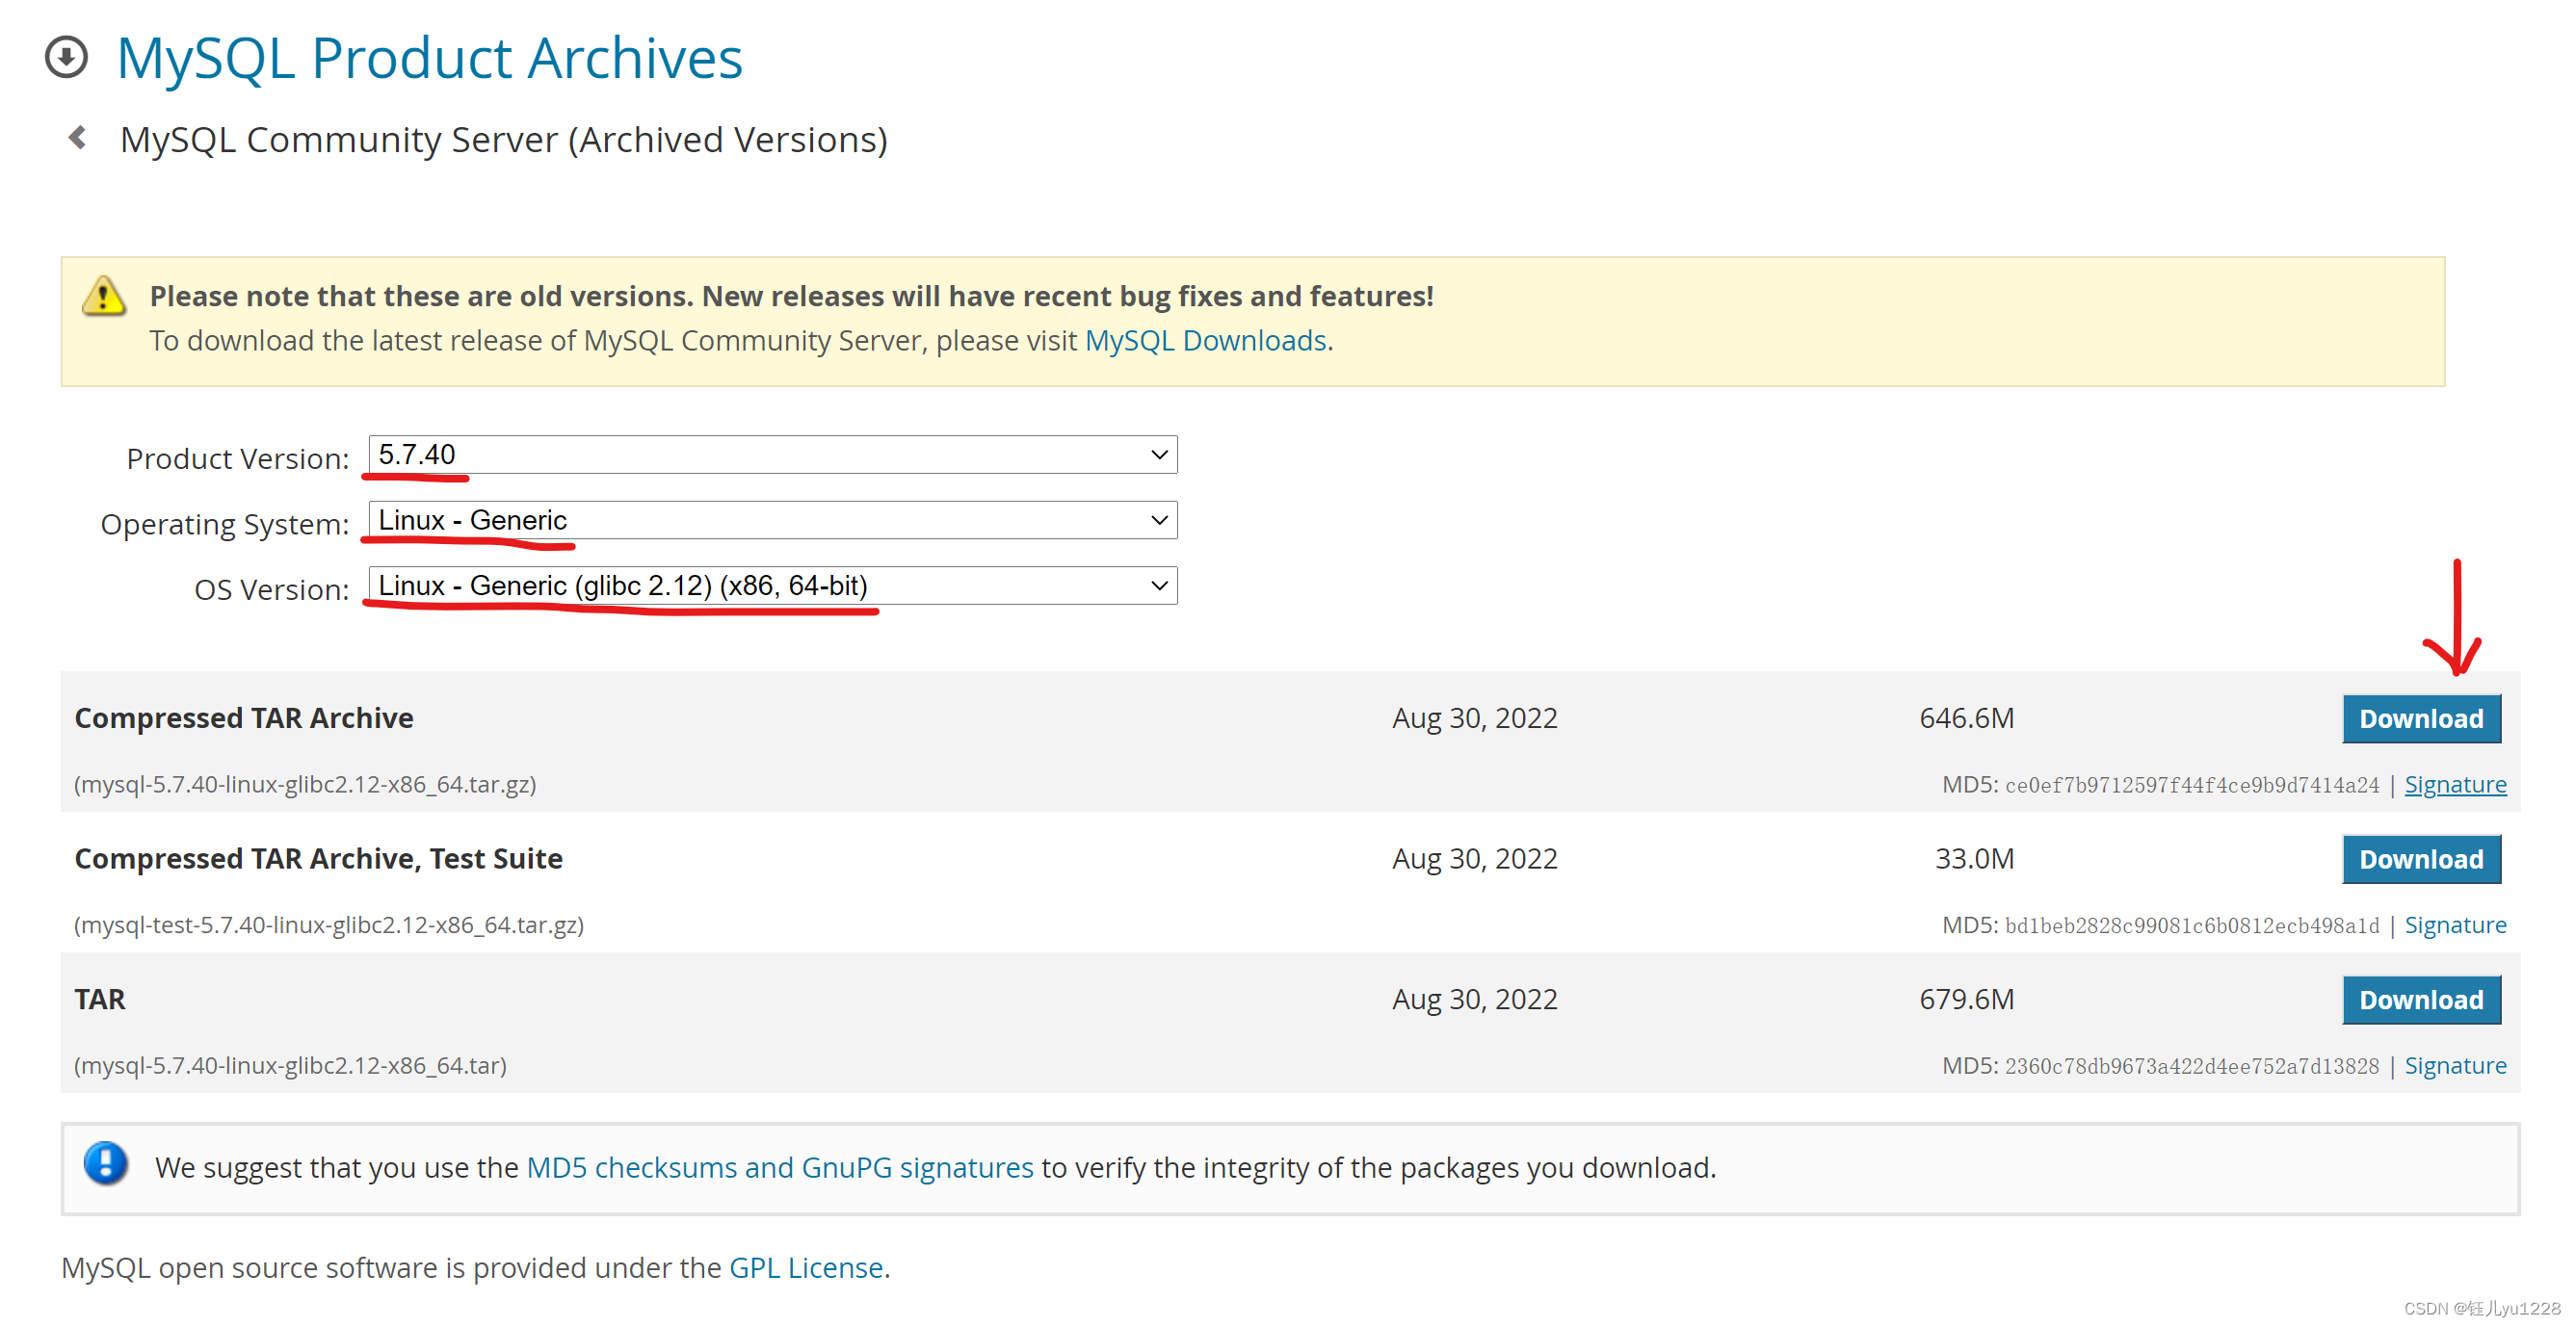Screen dimensions: 2576x1327
Task: Click the MySQL Product Archives heading
Action: click(429, 58)
